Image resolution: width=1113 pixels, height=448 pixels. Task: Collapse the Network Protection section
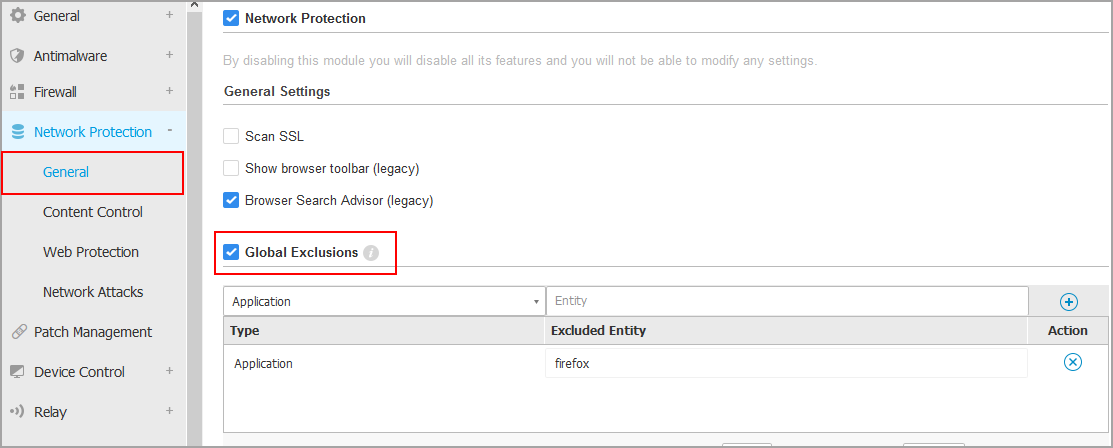(170, 131)
